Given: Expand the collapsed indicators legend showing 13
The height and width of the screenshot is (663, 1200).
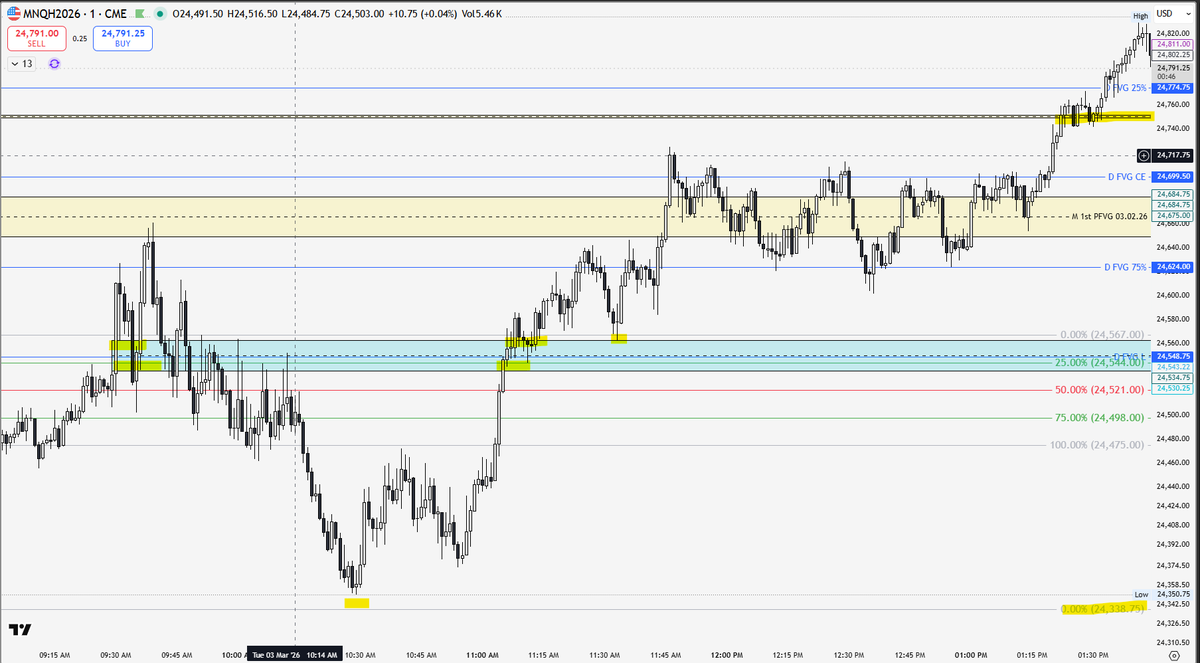Looking at the screenshot, I should [20, 63].
